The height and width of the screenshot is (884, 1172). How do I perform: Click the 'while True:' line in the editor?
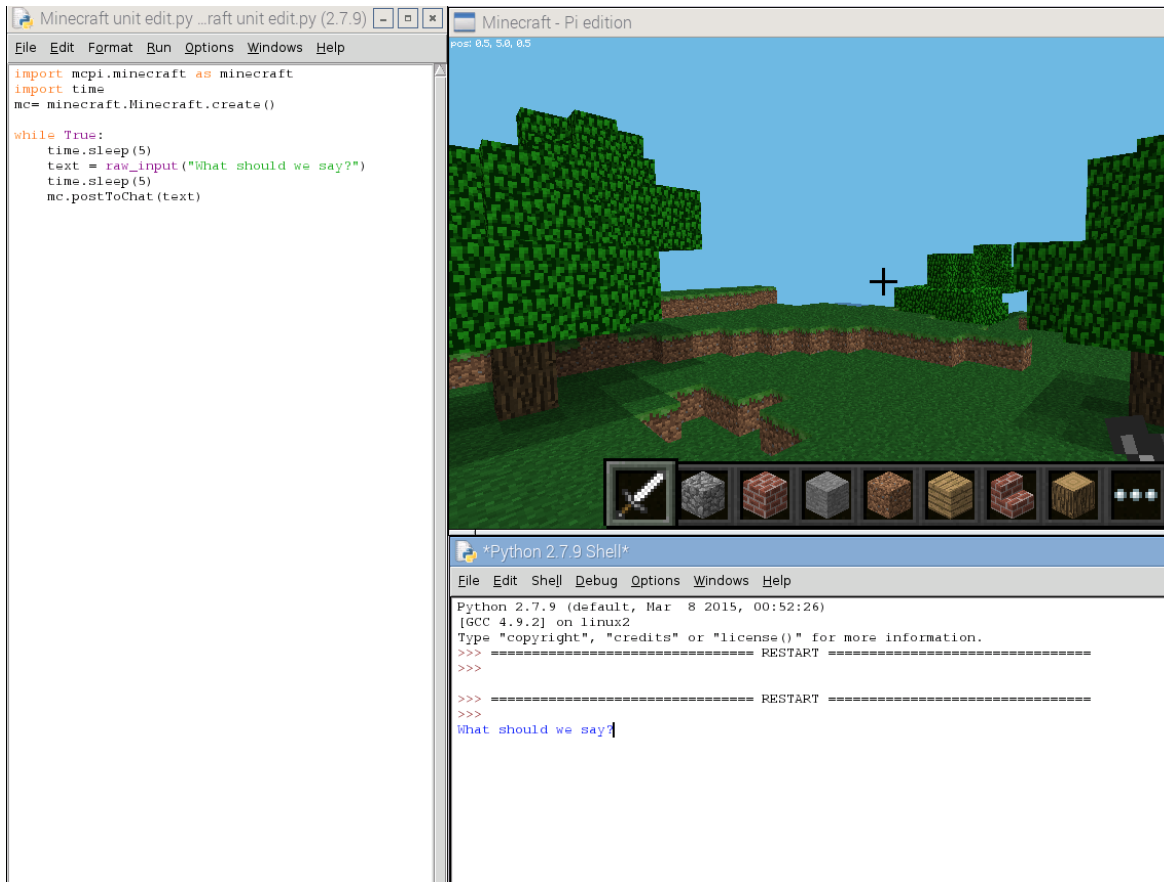pos(58,135)
